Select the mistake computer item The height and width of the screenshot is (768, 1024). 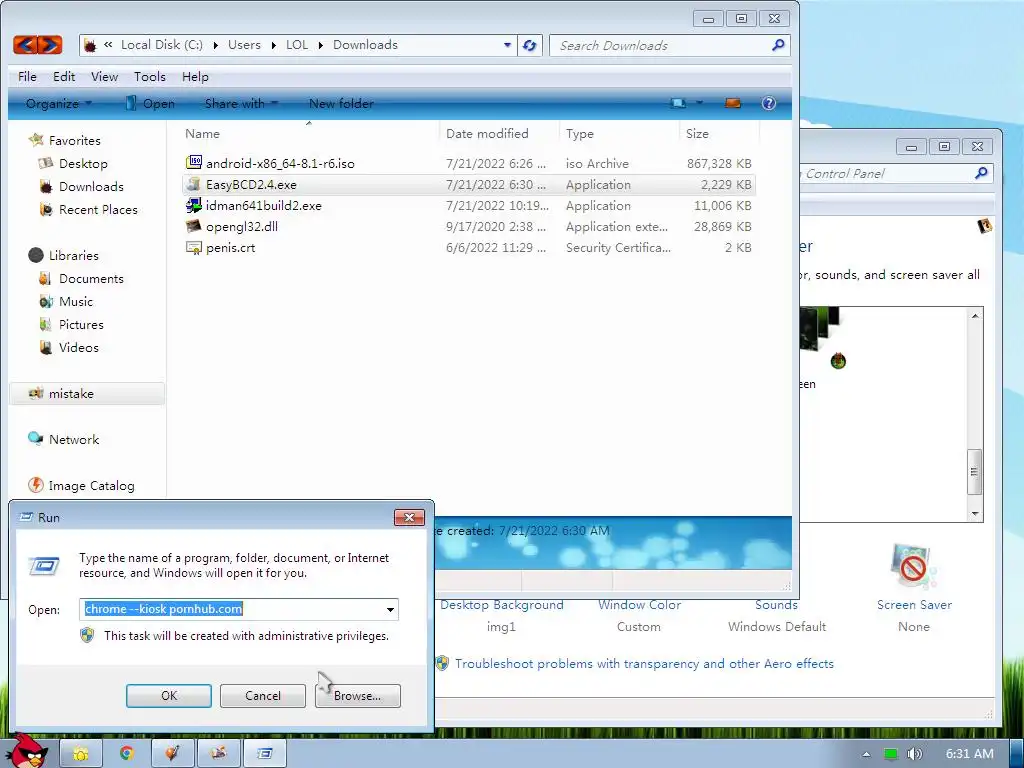pyautogui.click(x=88, y=393)
